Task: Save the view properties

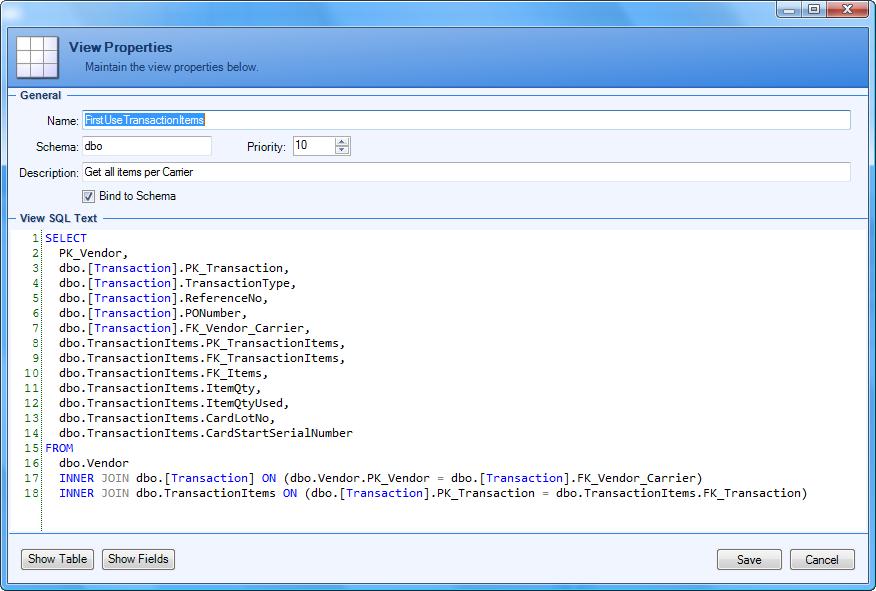Action: [x=749, y=560]
